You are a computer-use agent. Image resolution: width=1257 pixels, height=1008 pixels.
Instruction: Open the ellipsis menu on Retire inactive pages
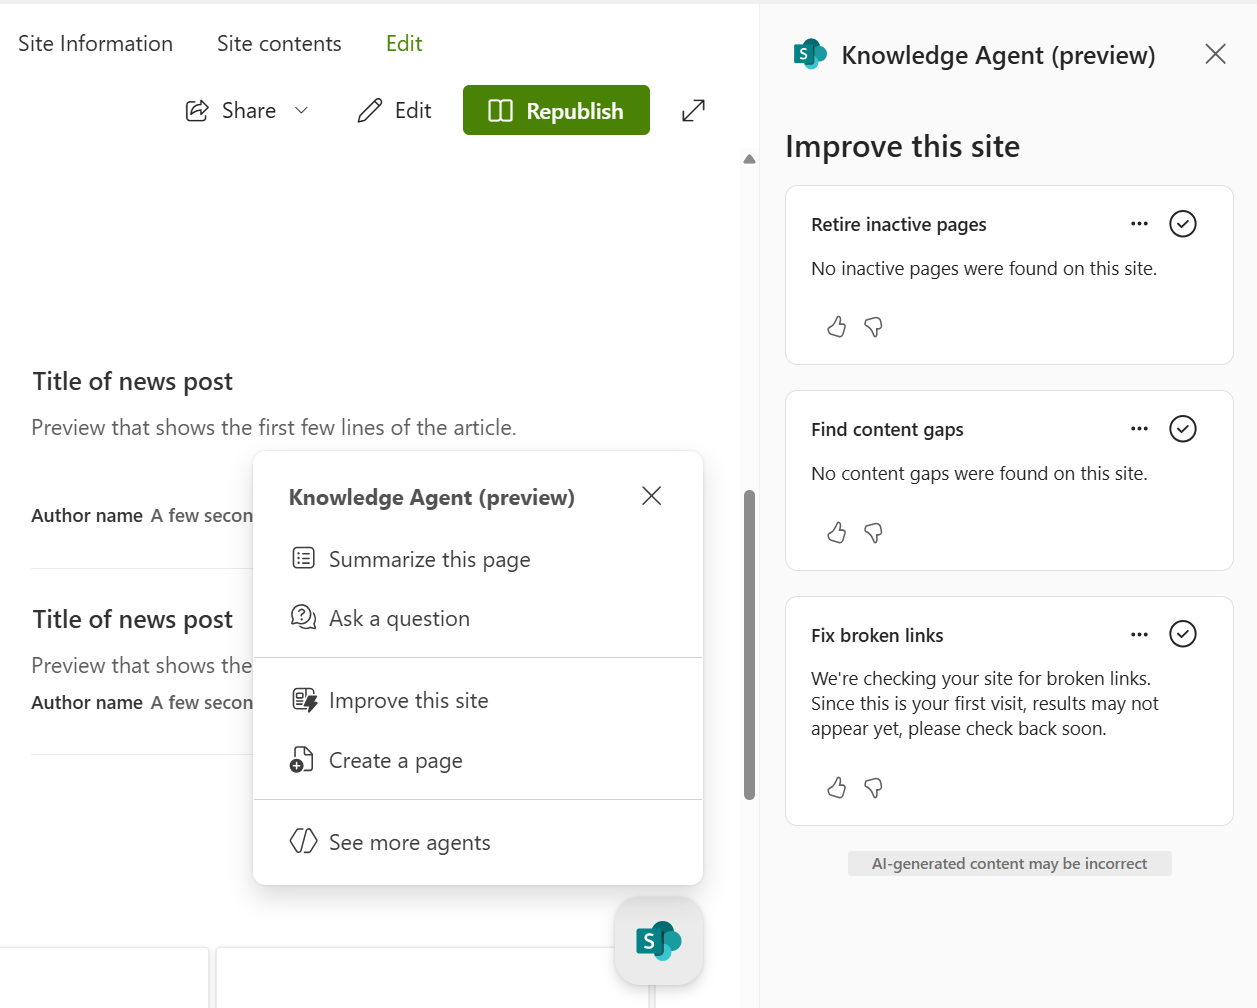point(1139,224)
